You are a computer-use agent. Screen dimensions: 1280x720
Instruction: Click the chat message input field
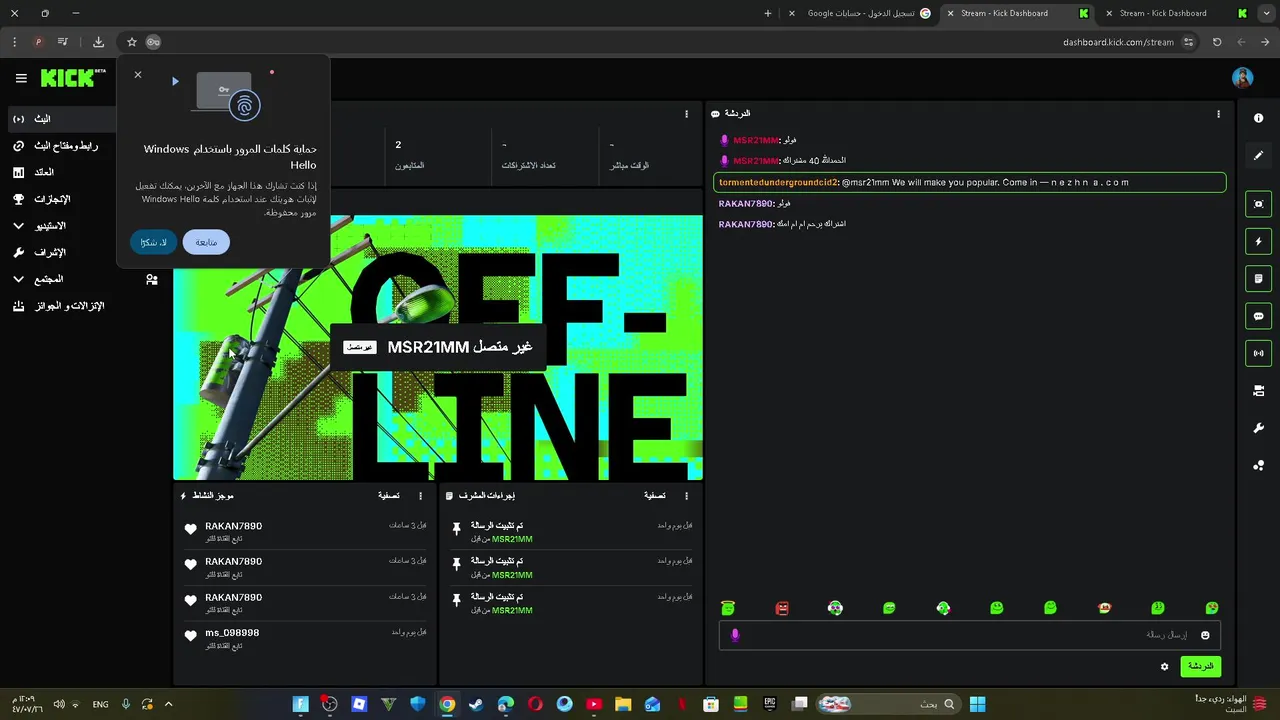tap(968, 635)
